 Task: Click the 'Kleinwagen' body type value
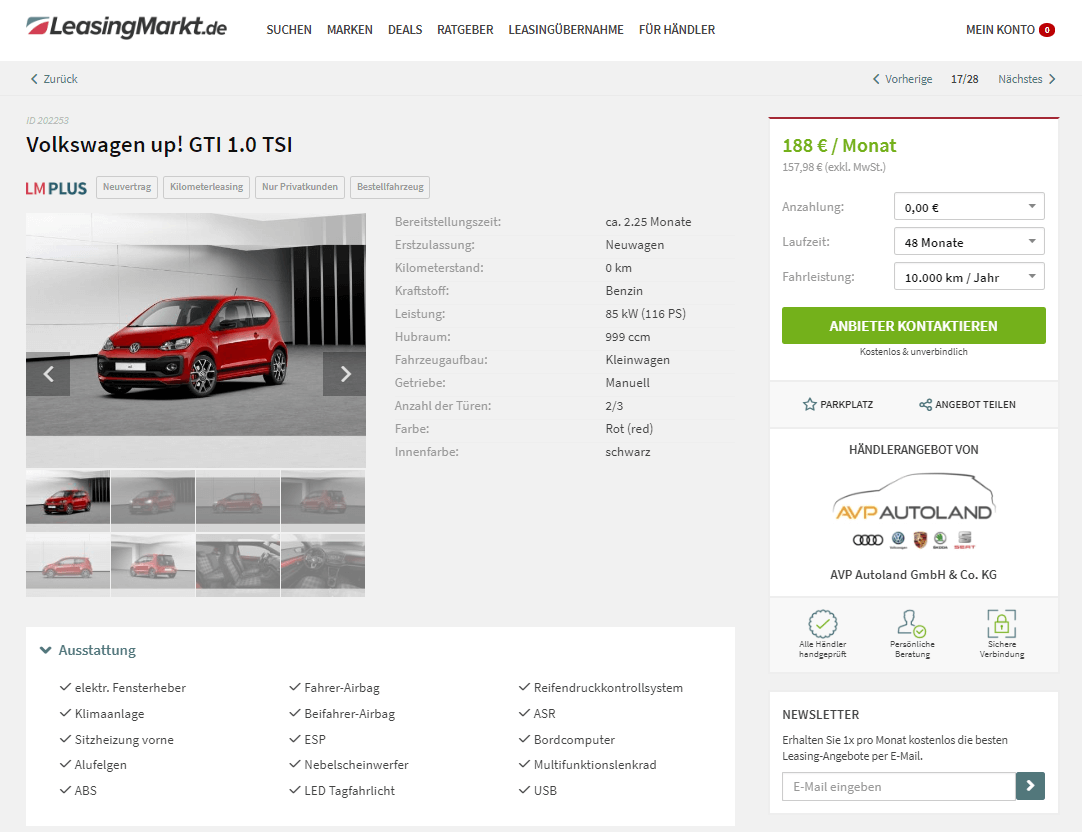637,360
